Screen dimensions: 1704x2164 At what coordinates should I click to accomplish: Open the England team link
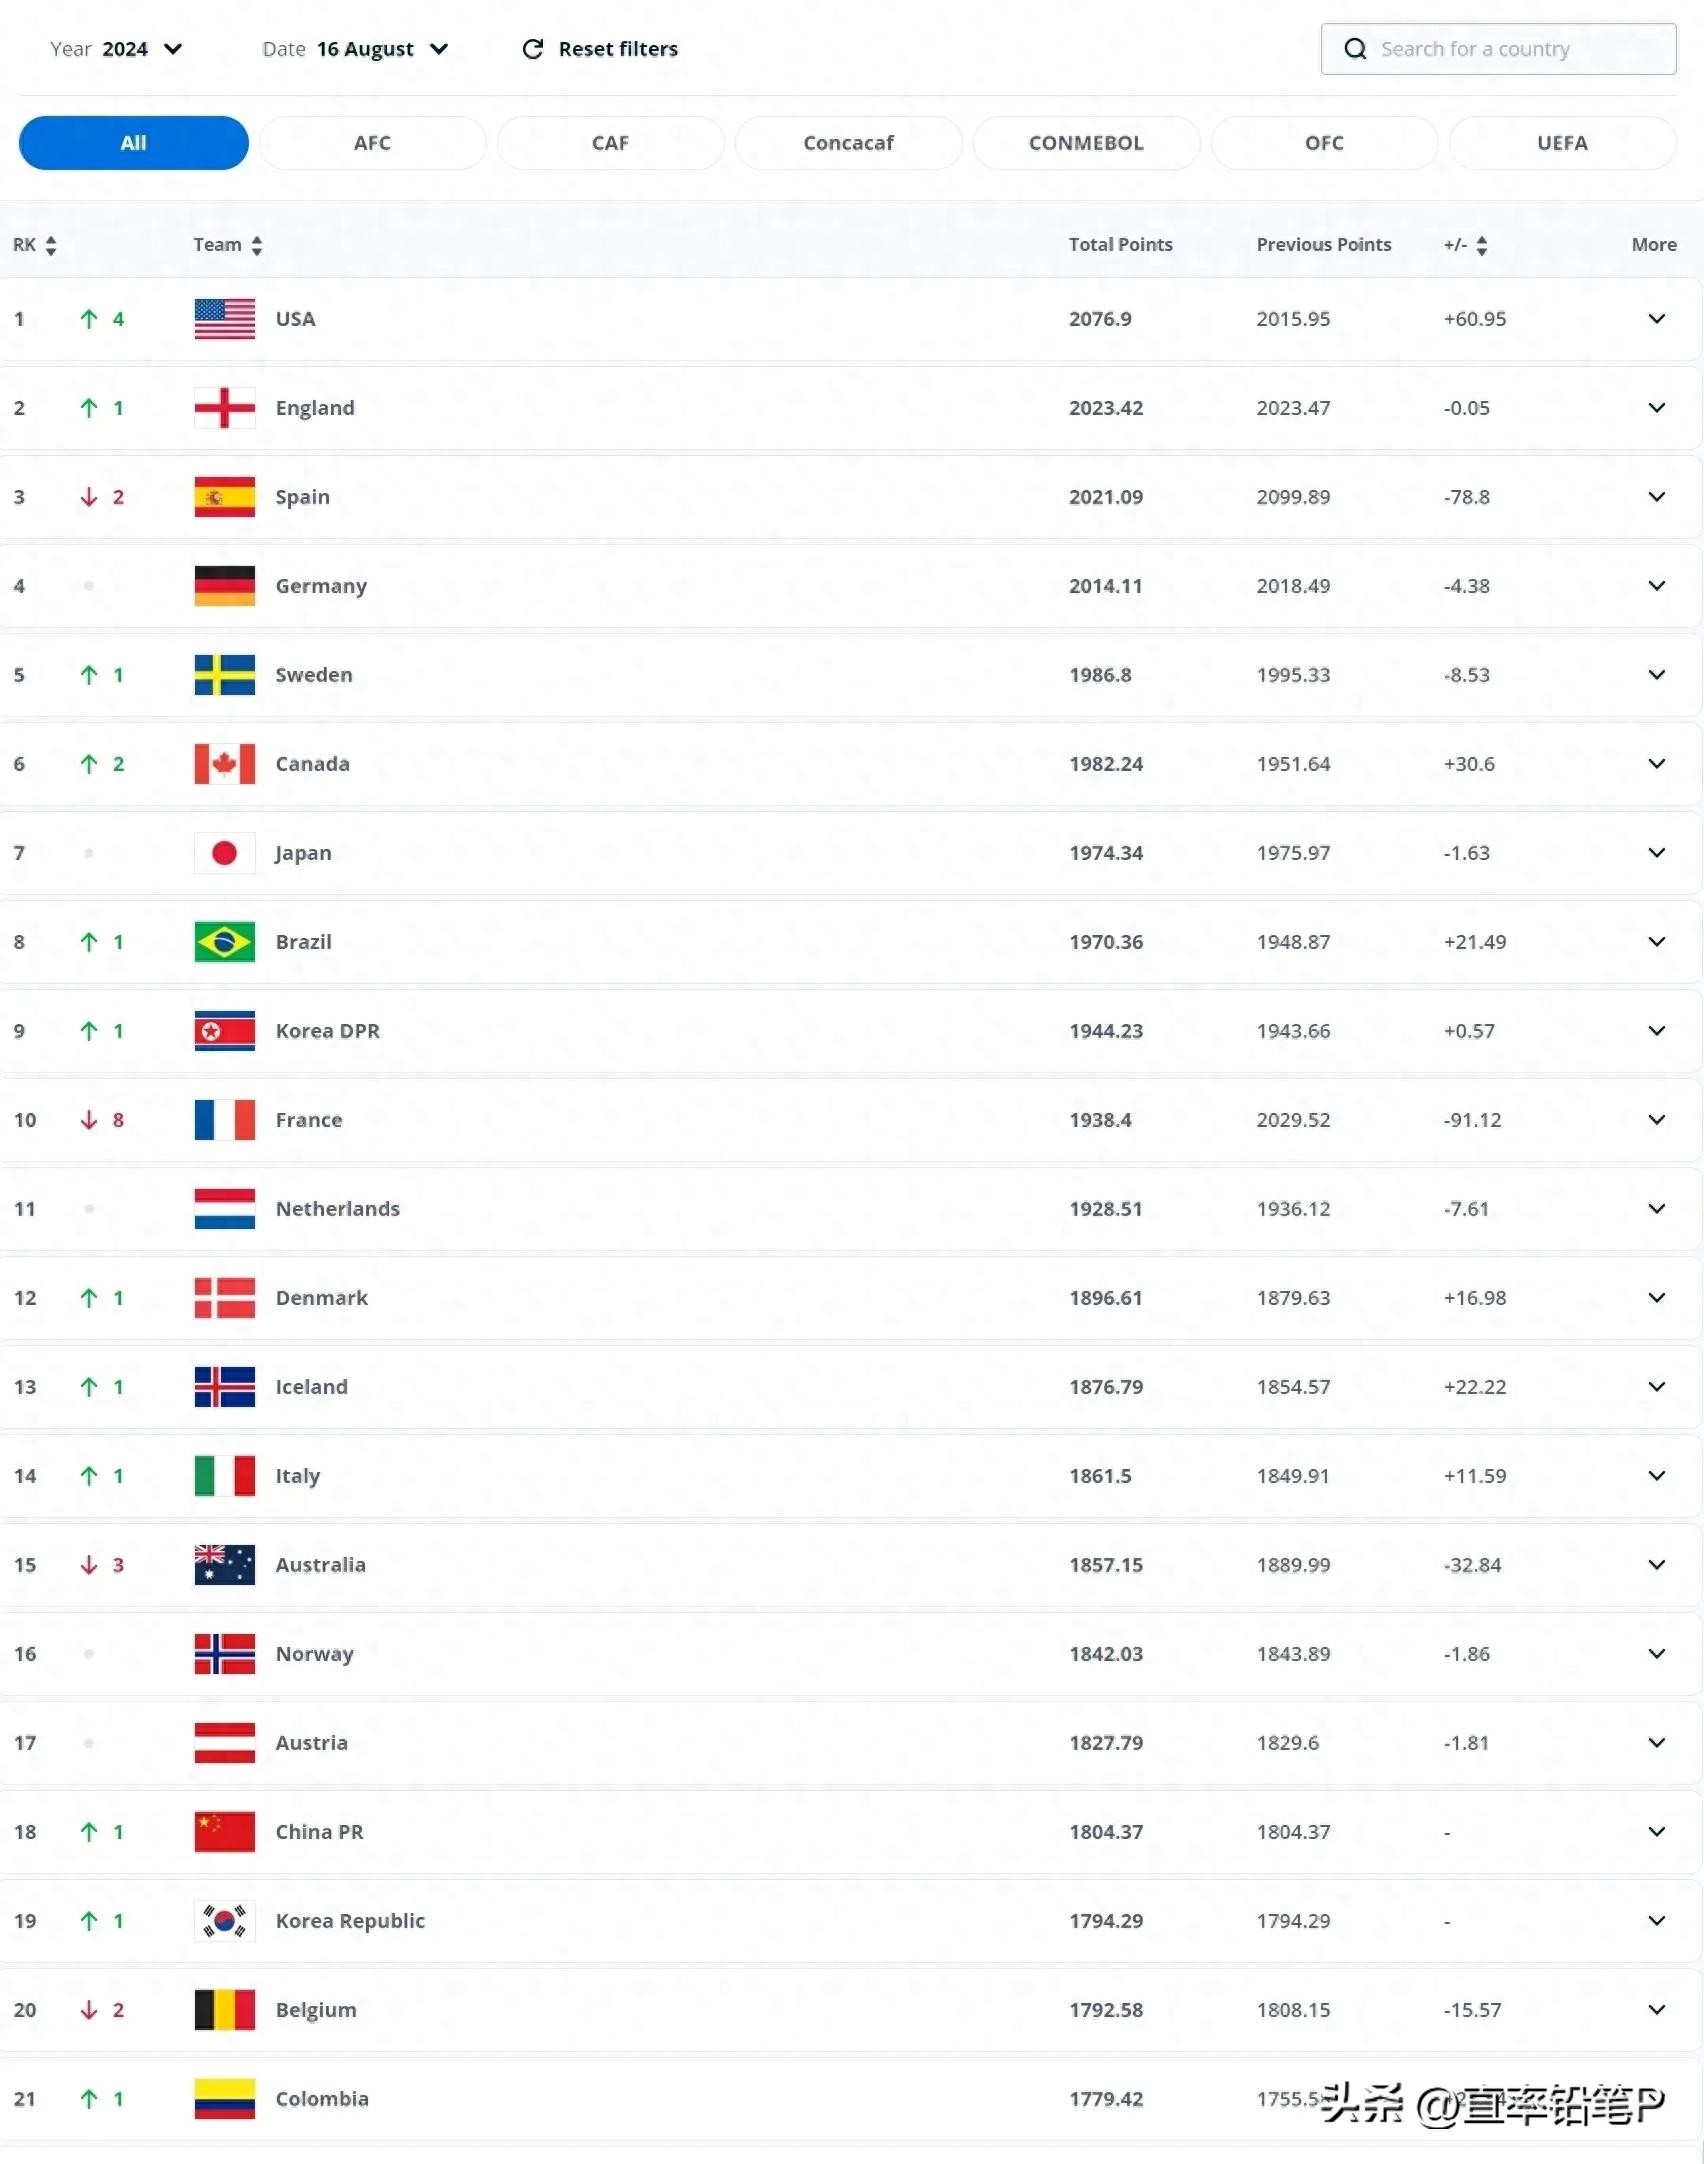pos(315,408)
